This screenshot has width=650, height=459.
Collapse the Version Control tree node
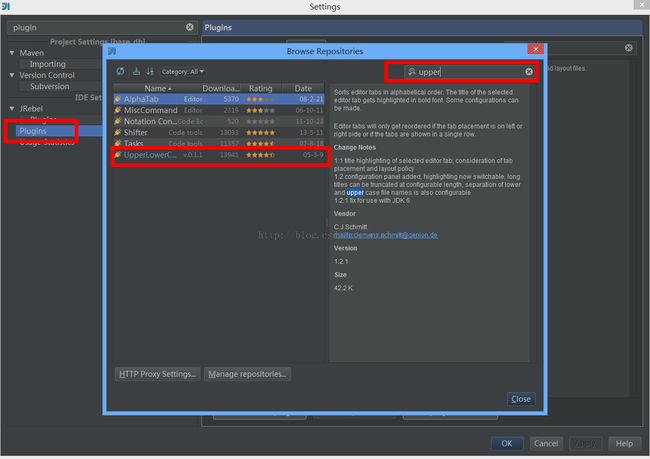pos(12,75)
